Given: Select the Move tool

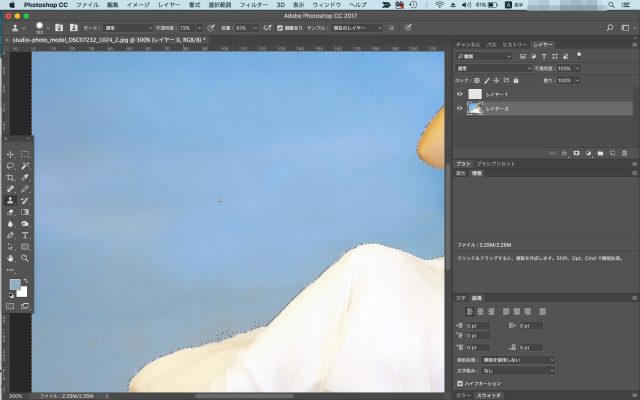Looking at the screenshot, I should point(10,155).
